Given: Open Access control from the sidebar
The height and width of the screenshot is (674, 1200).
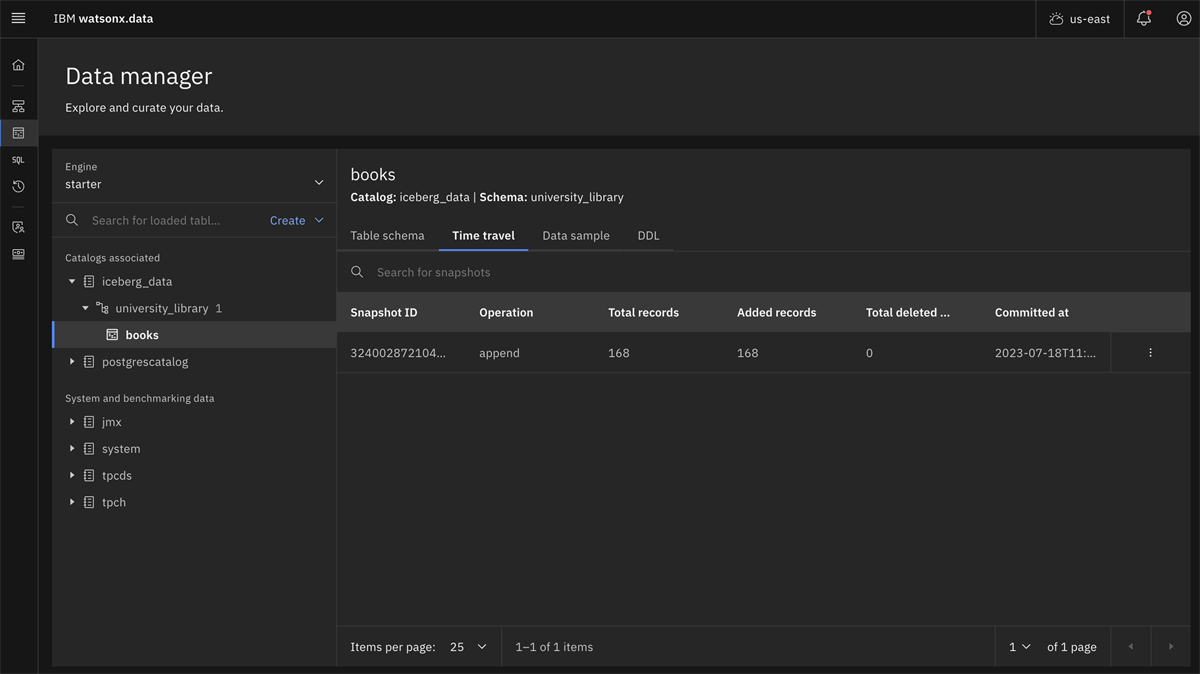Looking at the screenshot, I should (x=18, y=227).
